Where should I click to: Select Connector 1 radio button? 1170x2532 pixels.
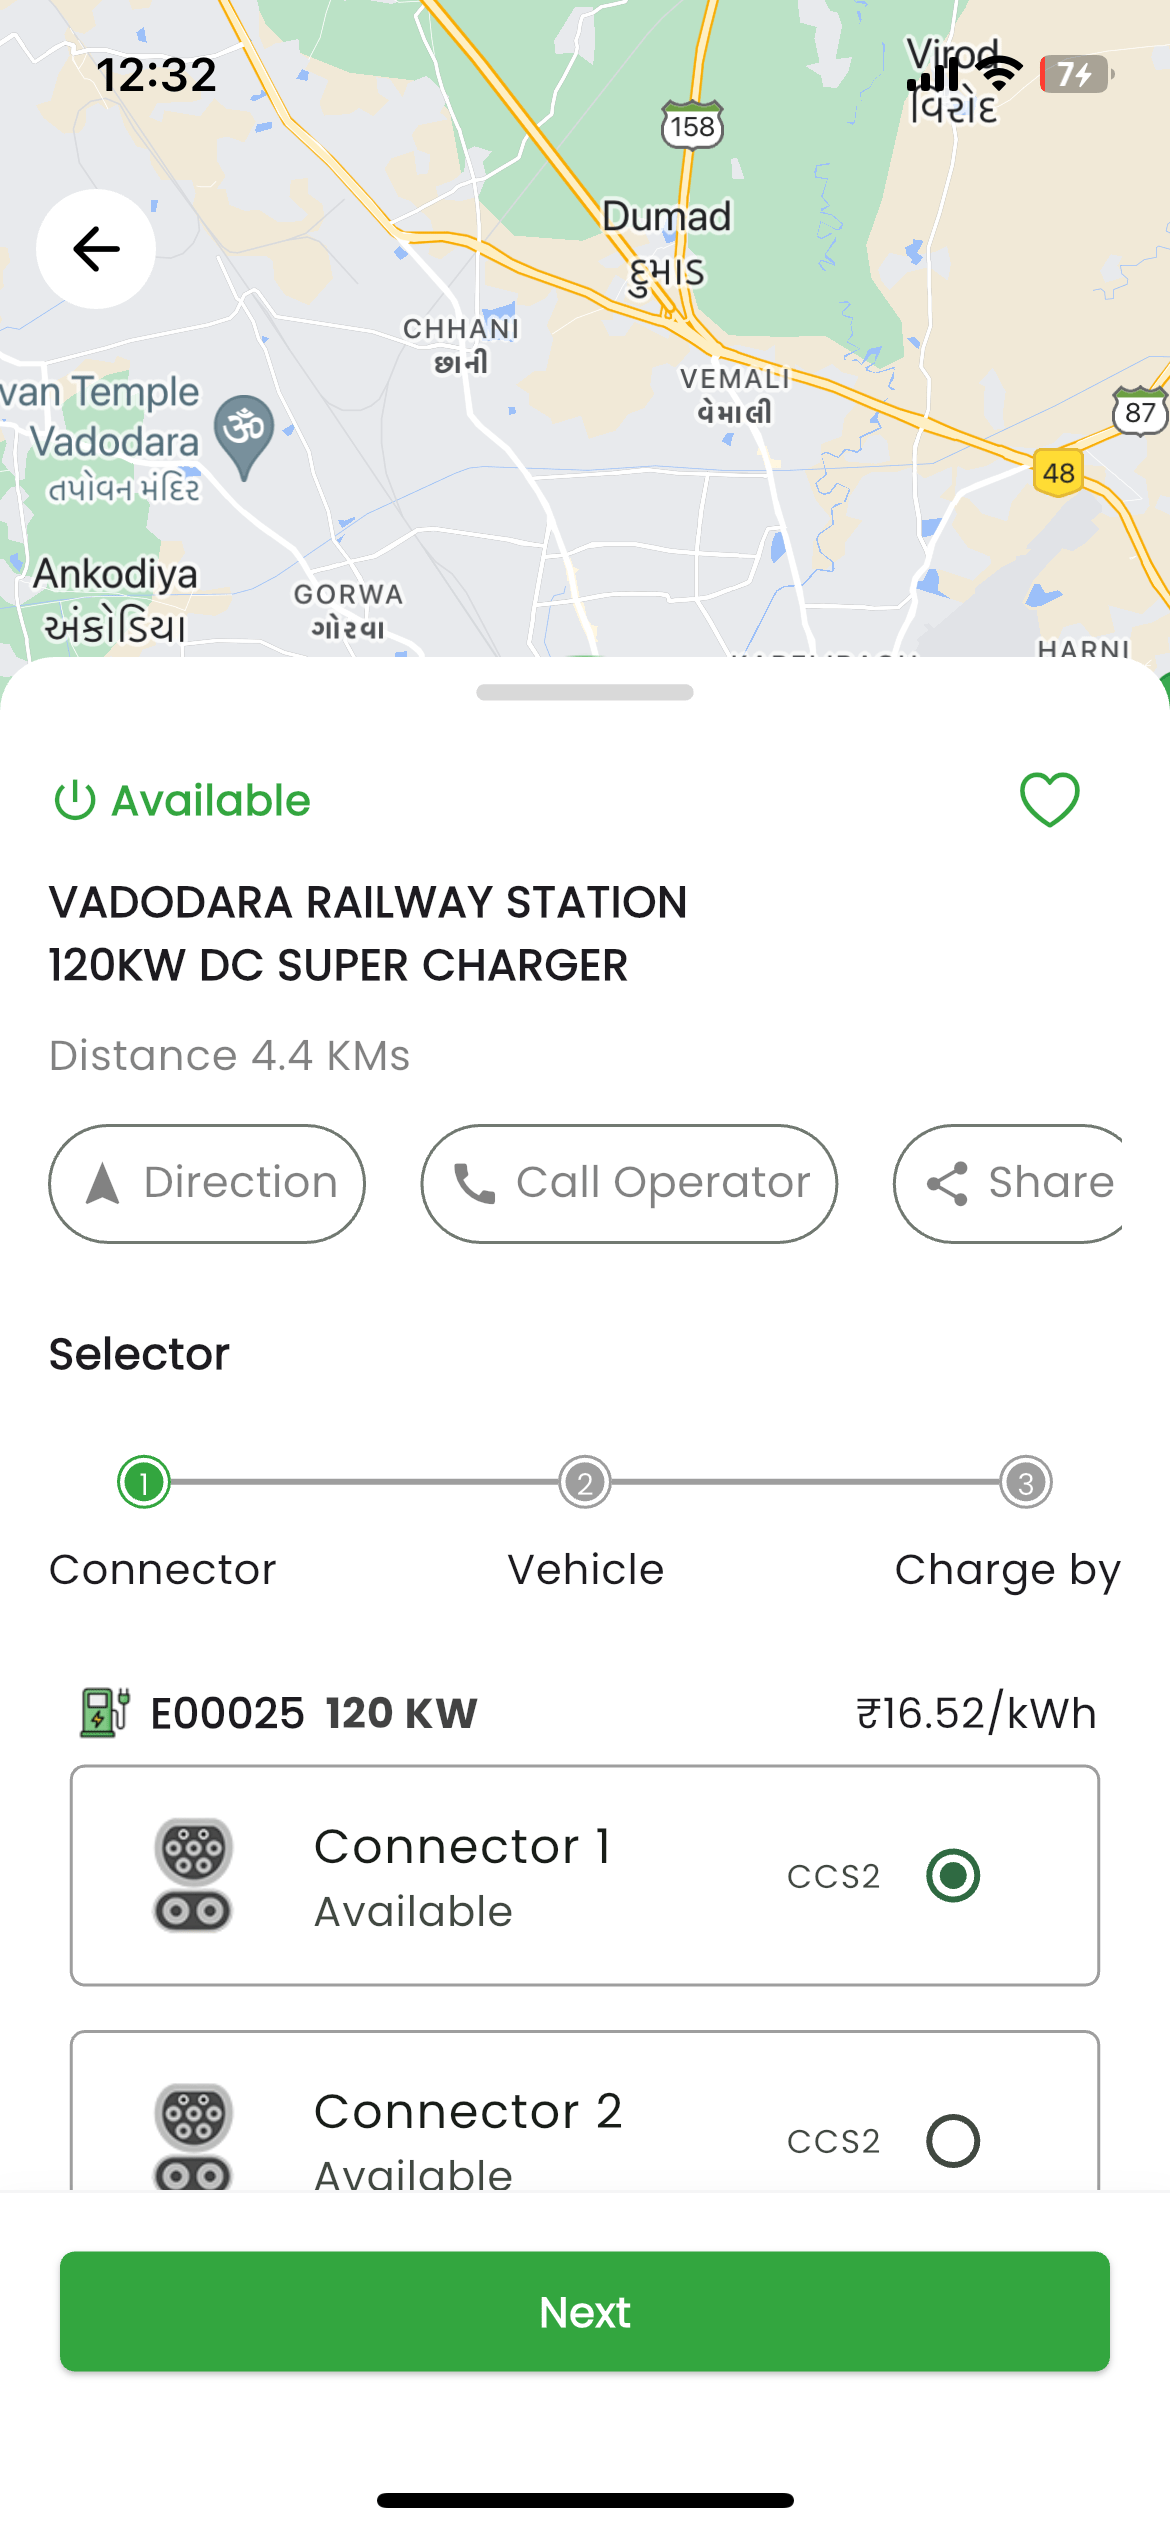953,1875
